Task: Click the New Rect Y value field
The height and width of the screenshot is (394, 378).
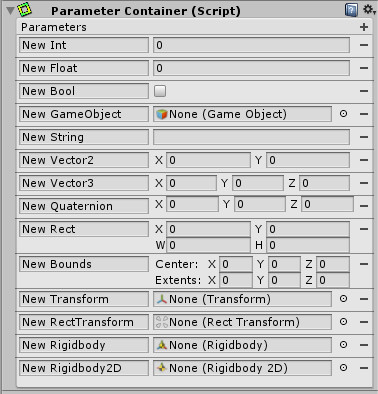Action: tap(308, 229)
